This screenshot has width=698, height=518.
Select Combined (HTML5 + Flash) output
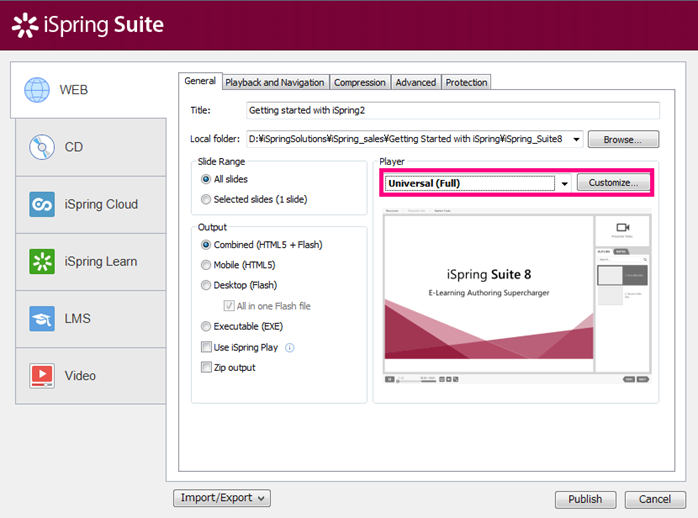click(206, 245)
